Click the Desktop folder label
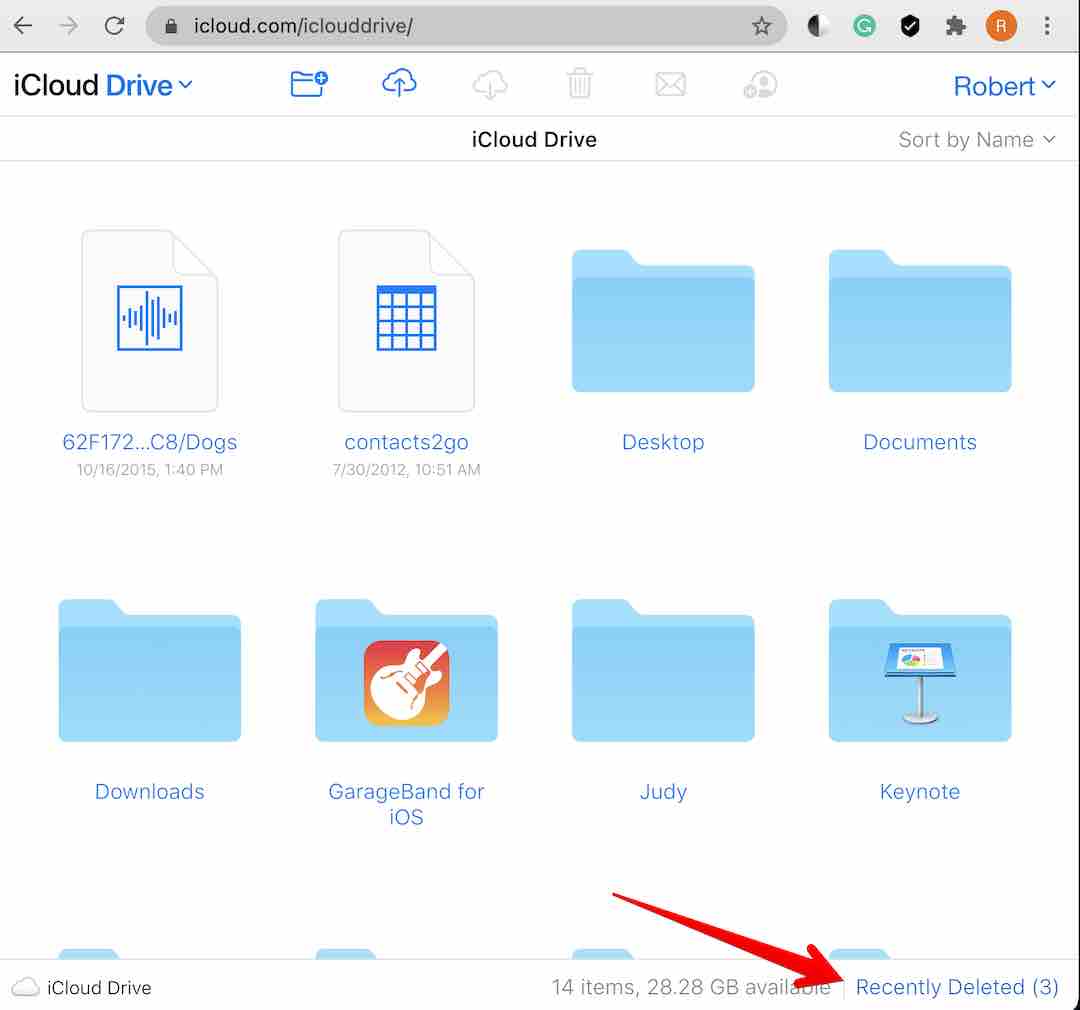Image resolution: width=1080 pixels, height=1010 pixels. [663, 442]
